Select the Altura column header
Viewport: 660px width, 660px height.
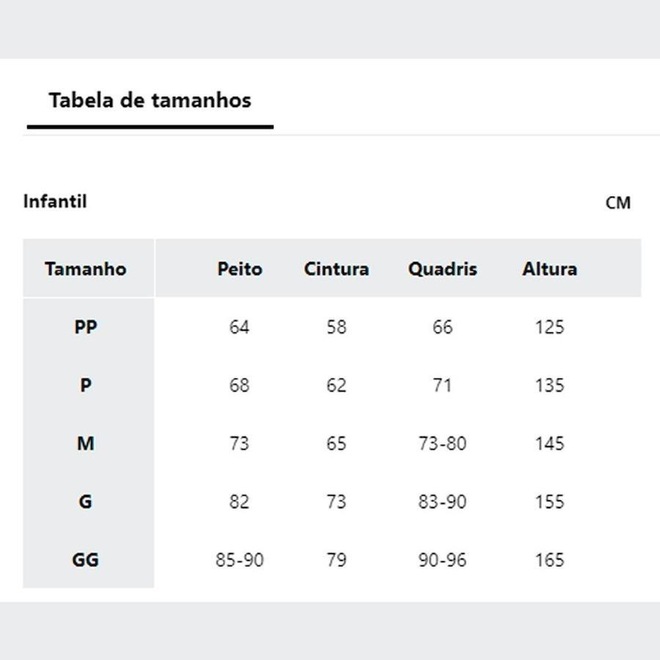(549, 269)
